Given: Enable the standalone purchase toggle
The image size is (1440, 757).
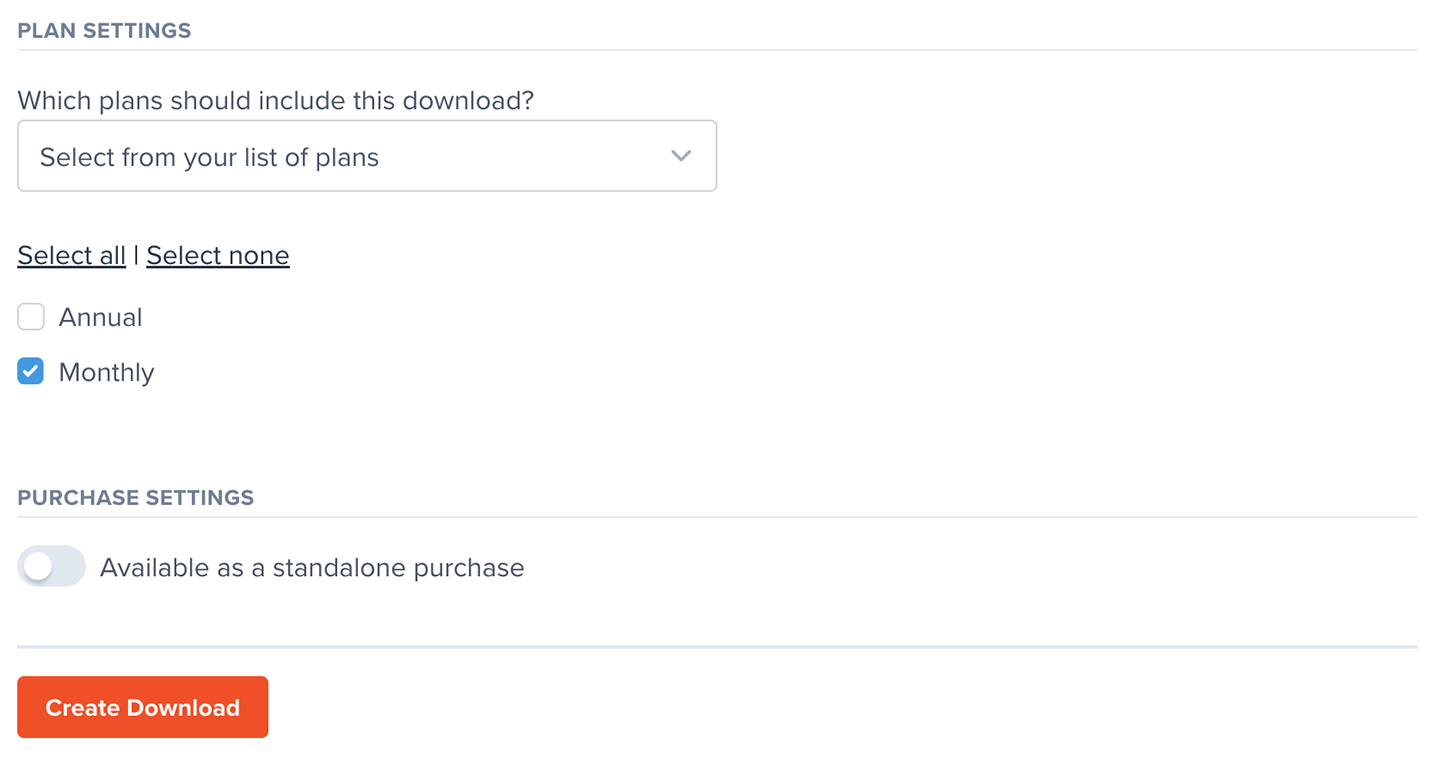Looking at the screenshot, I should [51, 567].
